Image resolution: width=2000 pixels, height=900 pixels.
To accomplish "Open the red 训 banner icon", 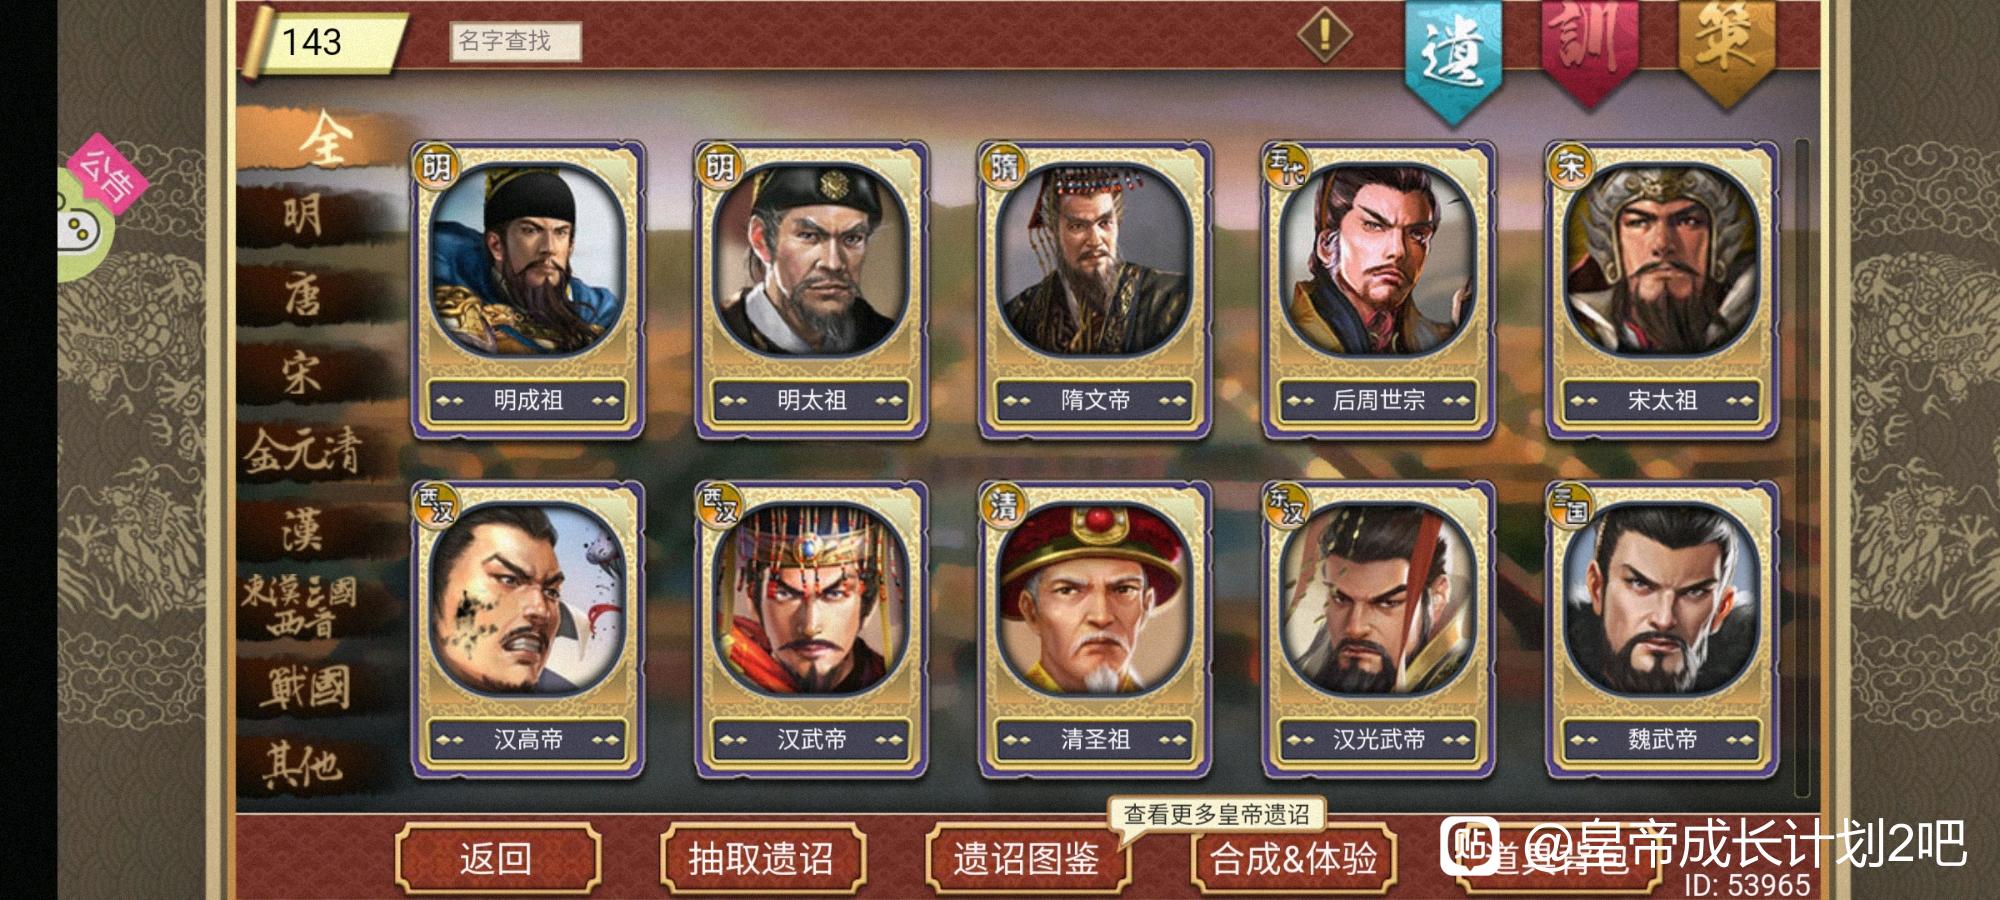I will coord(1589,50).
